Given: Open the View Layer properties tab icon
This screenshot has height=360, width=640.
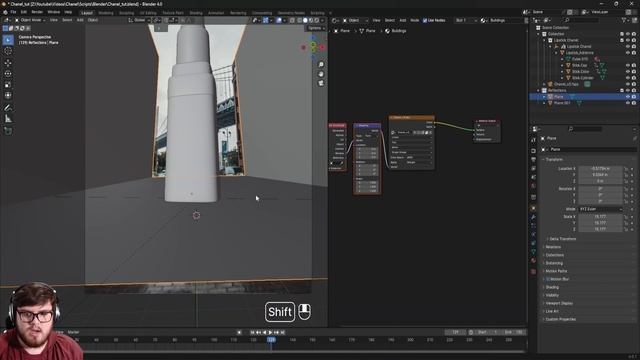Looking at the screenshot, I should pos(533,168).
